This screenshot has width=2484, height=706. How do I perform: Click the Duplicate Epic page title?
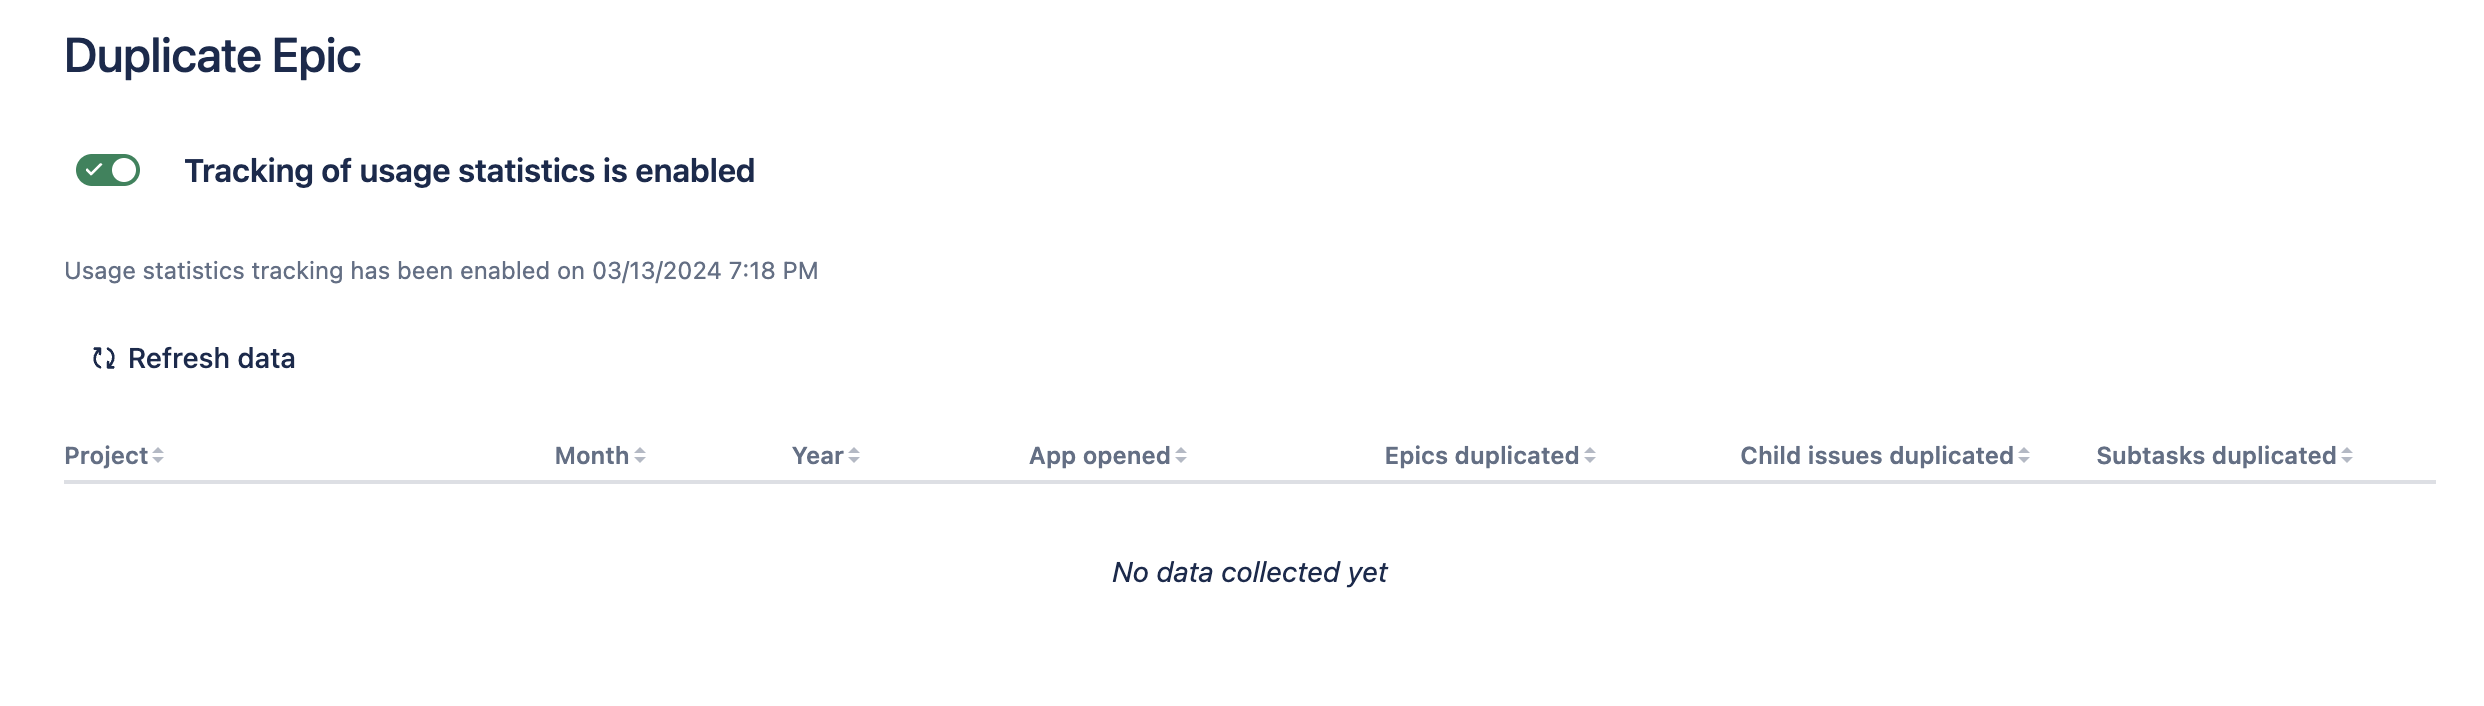pyautogui.click(x=212, y=56)
